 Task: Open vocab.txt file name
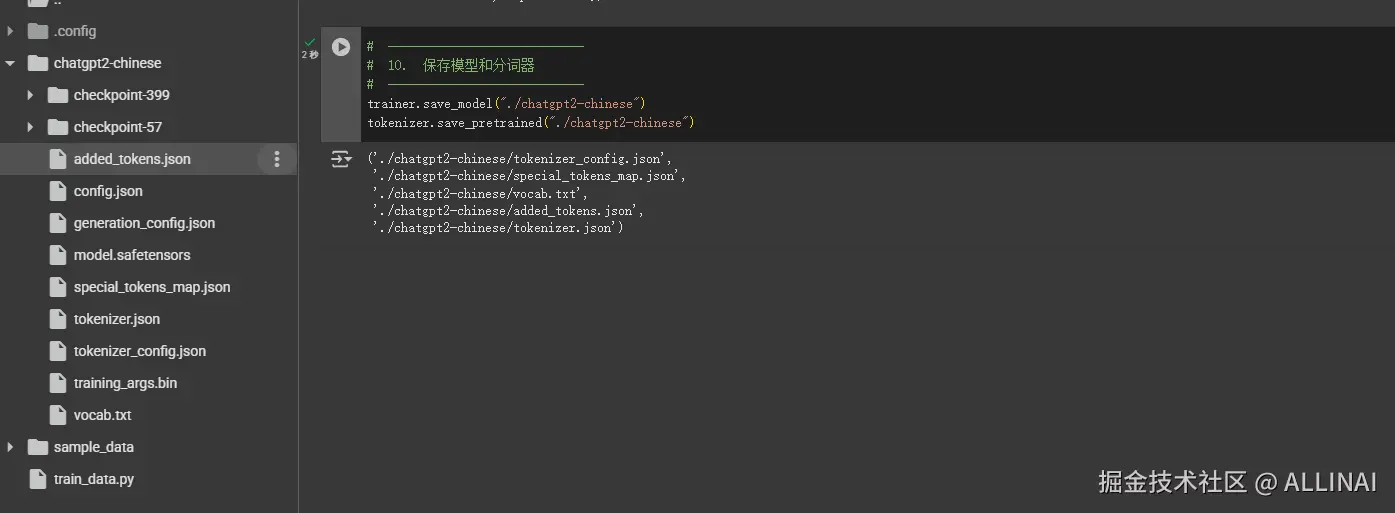coord(103,415)
